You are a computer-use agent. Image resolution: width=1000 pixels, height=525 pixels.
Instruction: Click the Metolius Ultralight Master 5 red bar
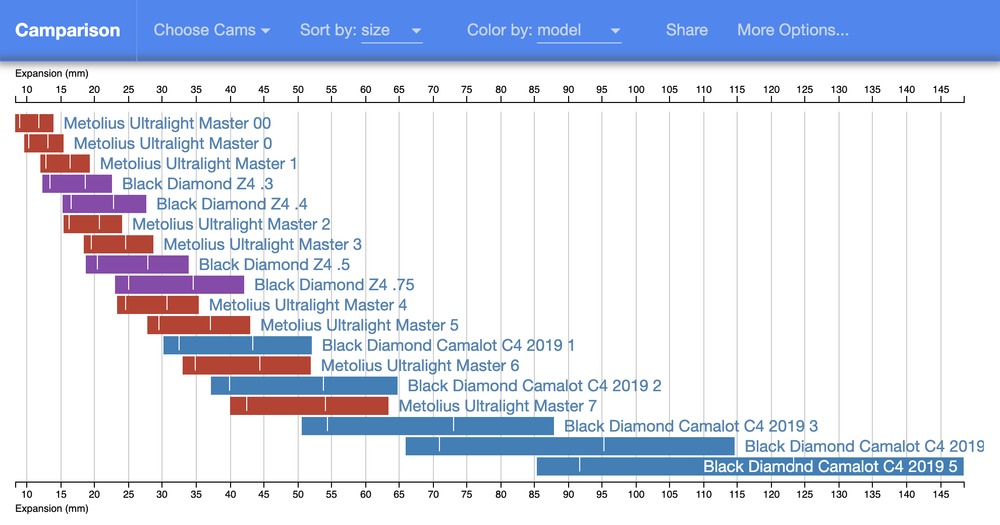tap(199, 325)
